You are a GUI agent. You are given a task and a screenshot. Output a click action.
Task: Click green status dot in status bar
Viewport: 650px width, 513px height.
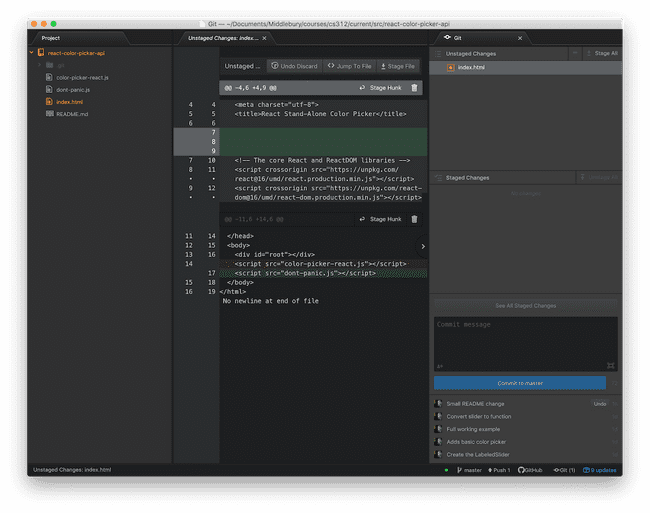click(x=446, y=470)
